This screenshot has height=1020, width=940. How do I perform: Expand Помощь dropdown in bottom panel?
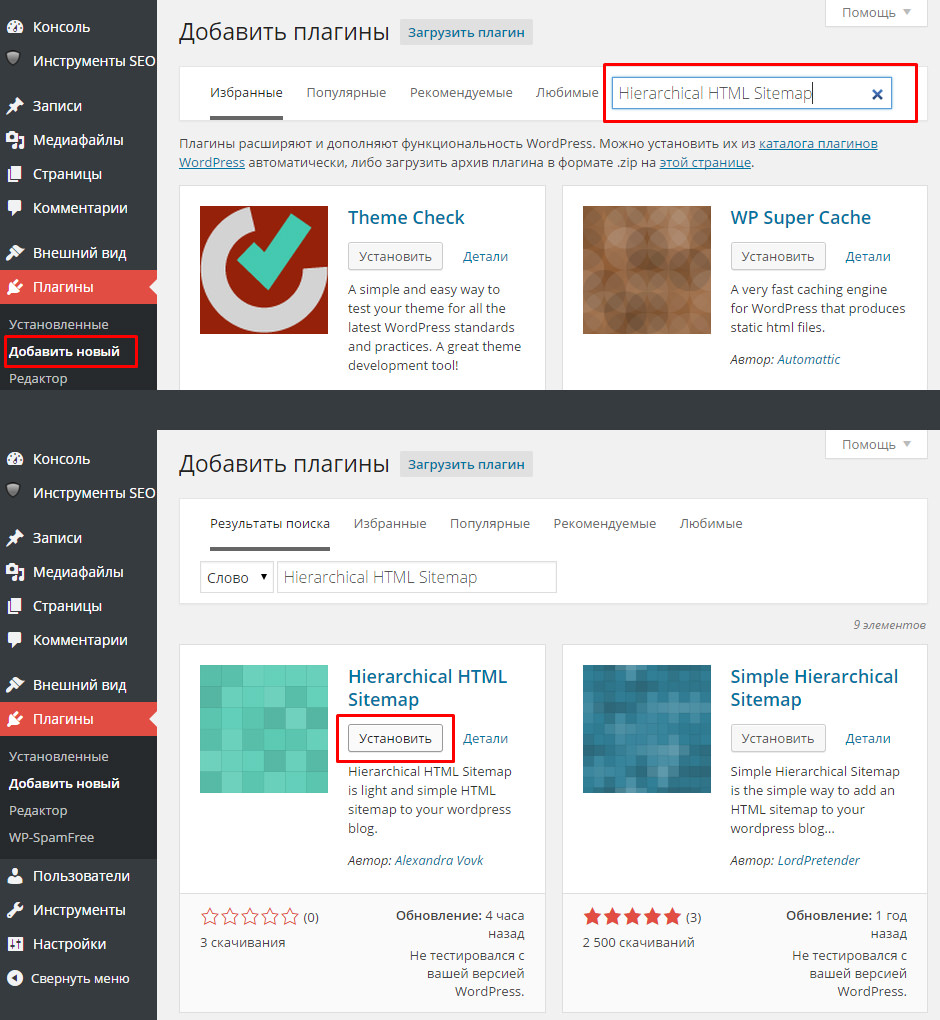876,444
